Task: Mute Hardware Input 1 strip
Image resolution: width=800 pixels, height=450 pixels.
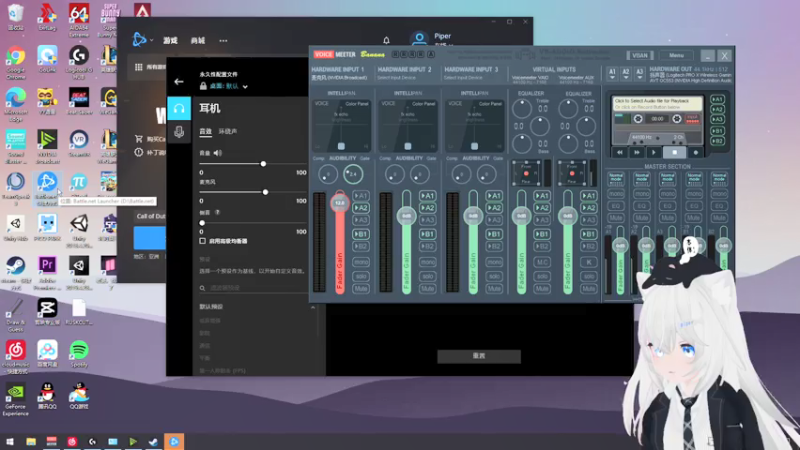Action: [x=361, y=289]
